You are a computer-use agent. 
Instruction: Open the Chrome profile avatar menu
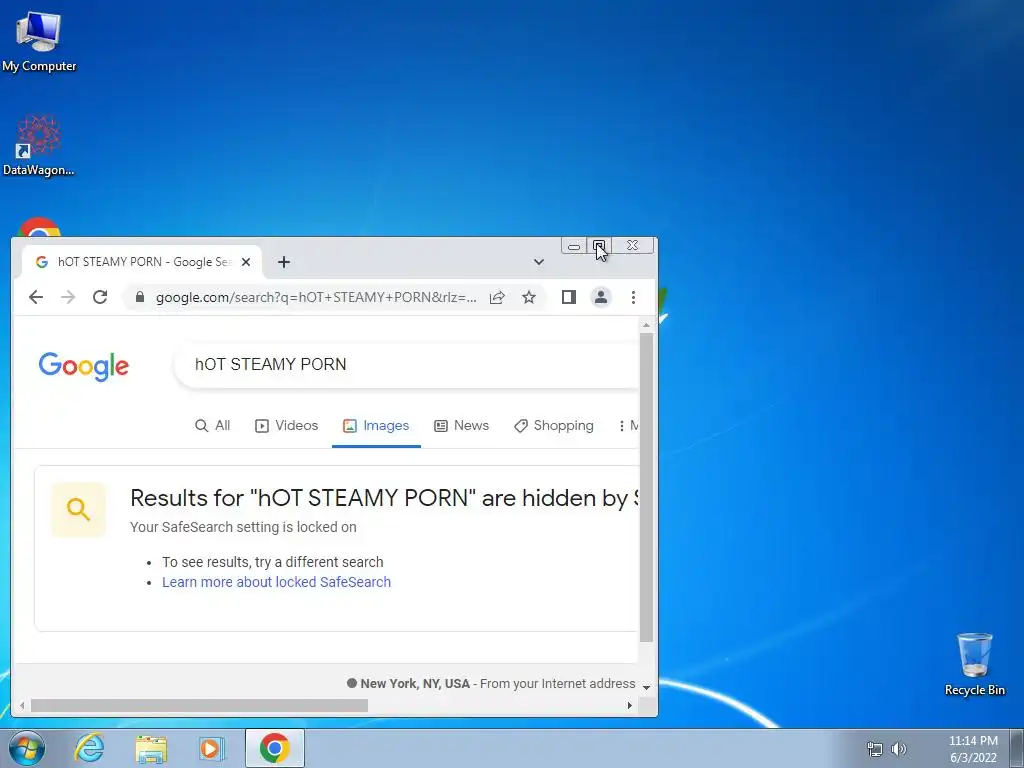click(x=601, y=298)
